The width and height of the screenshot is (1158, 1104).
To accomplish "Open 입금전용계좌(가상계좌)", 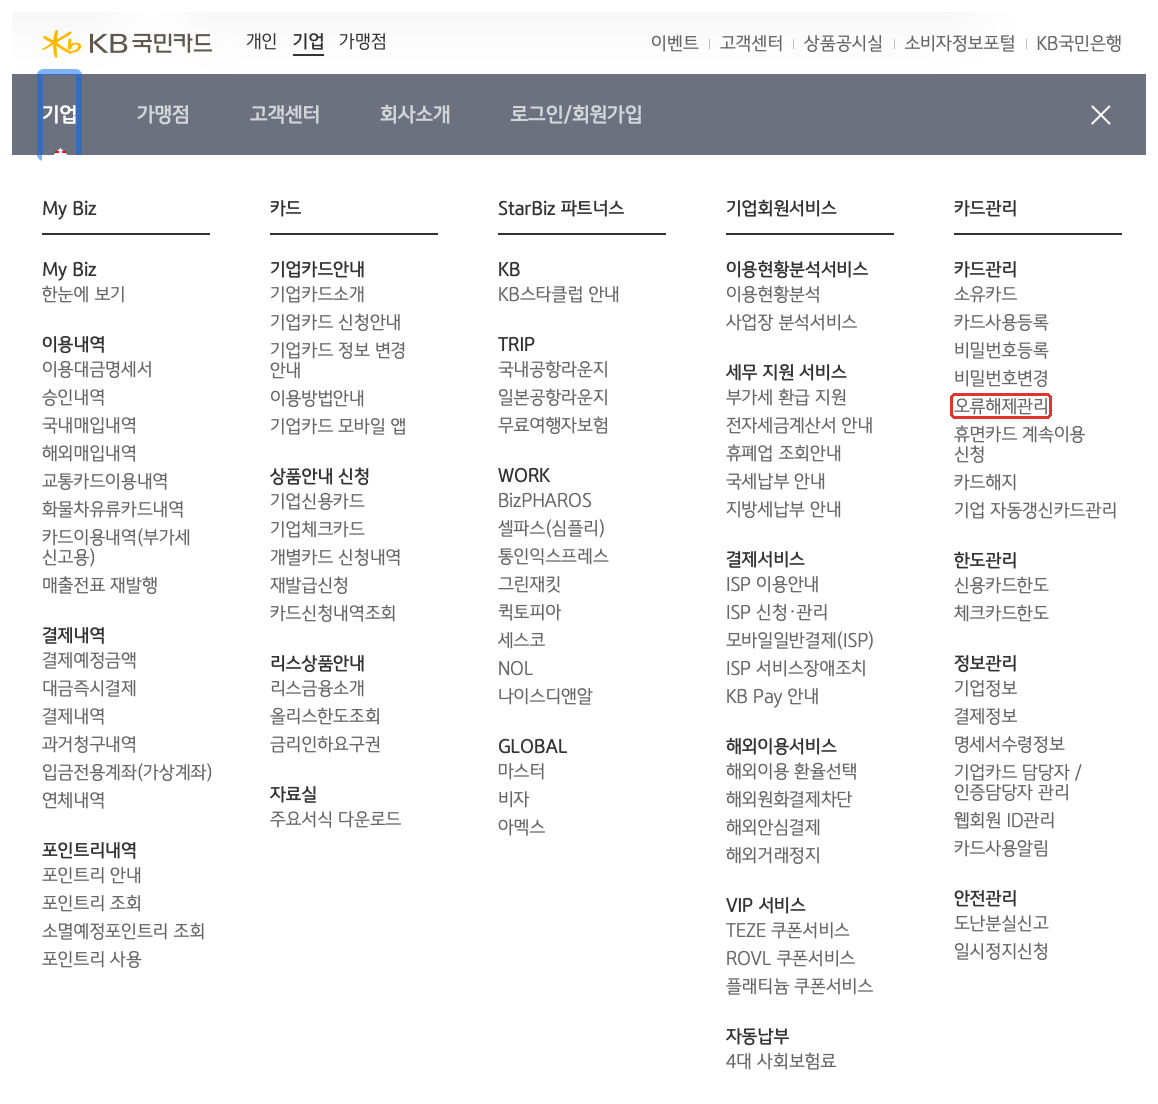I will click(127, 772).
